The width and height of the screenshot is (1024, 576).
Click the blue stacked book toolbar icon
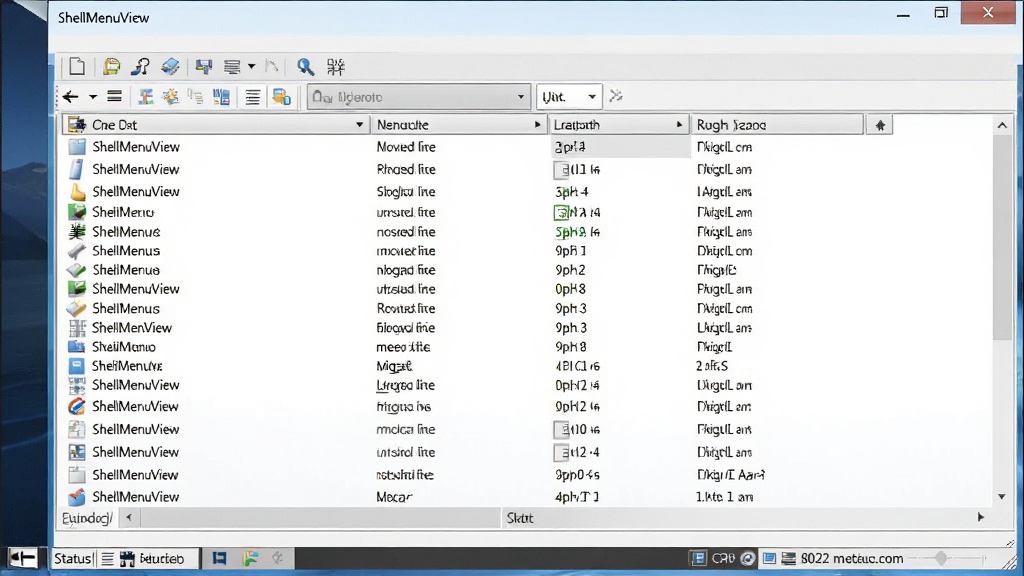[170, 66]
